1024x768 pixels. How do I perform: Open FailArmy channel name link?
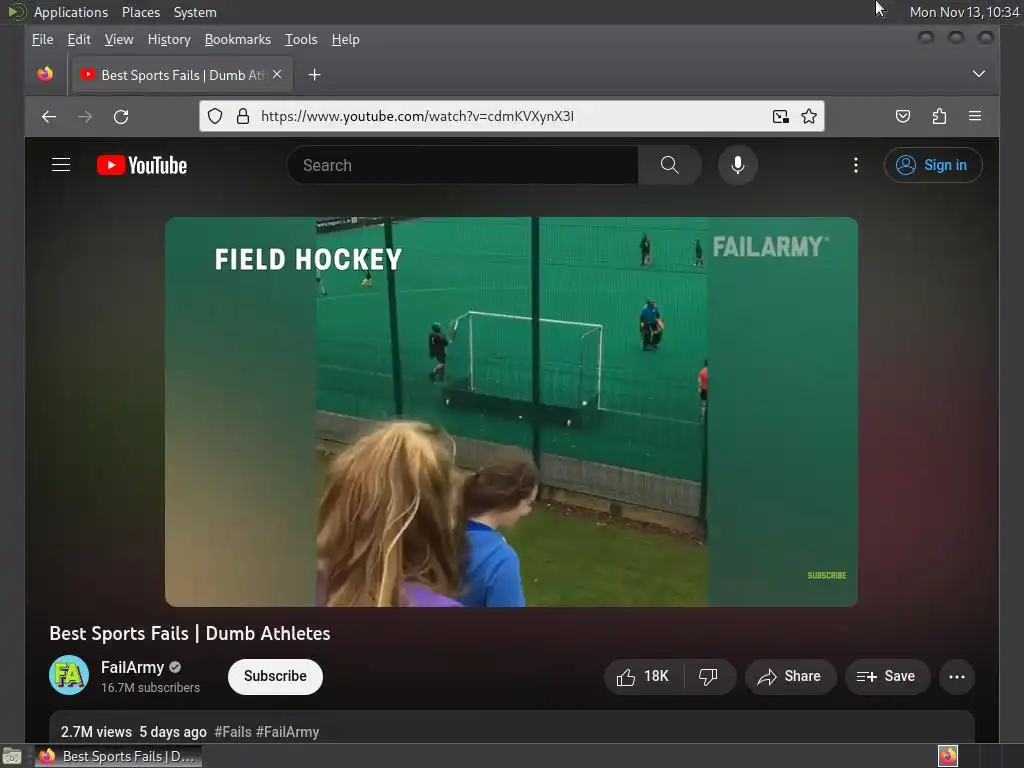point(132,667)
